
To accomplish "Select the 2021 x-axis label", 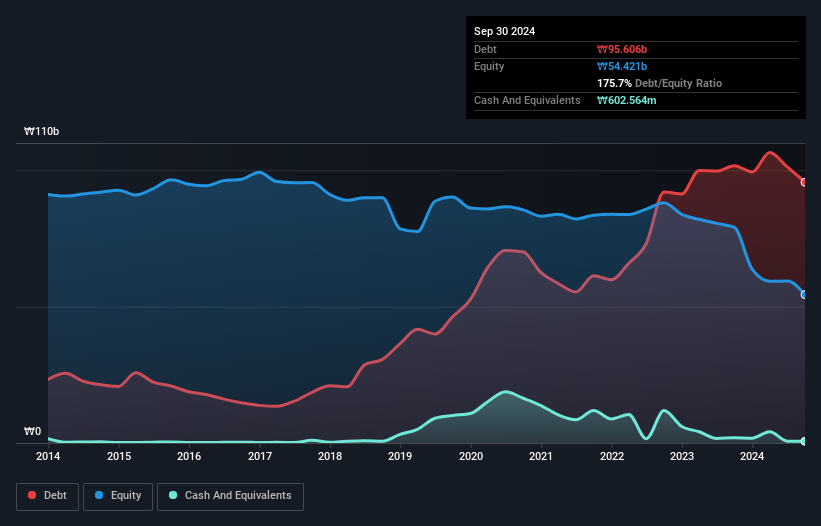I will point(541,456).
